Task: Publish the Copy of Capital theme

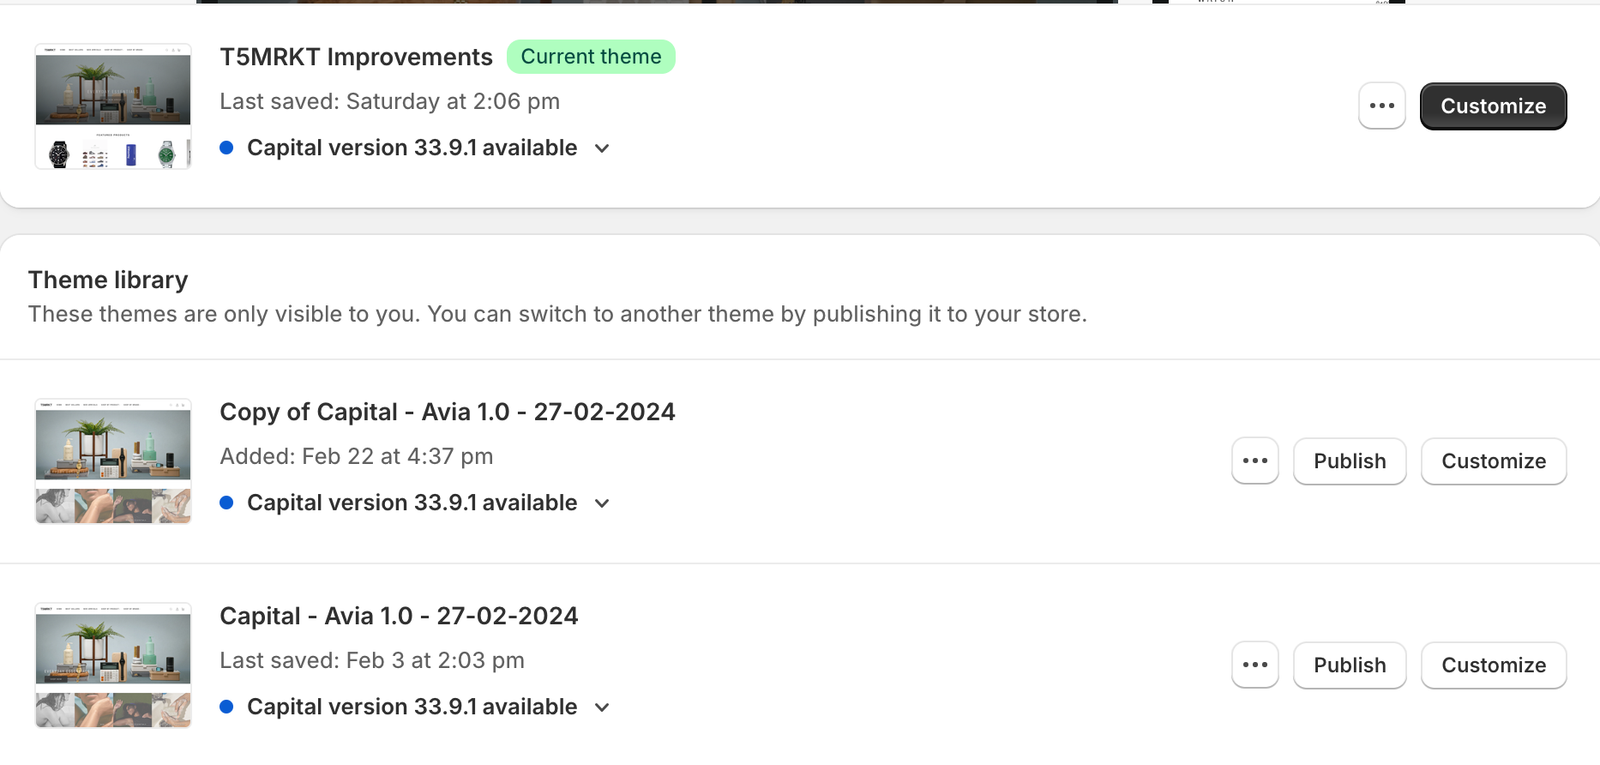Action: pyautogui.click(x=1350, y=461)
